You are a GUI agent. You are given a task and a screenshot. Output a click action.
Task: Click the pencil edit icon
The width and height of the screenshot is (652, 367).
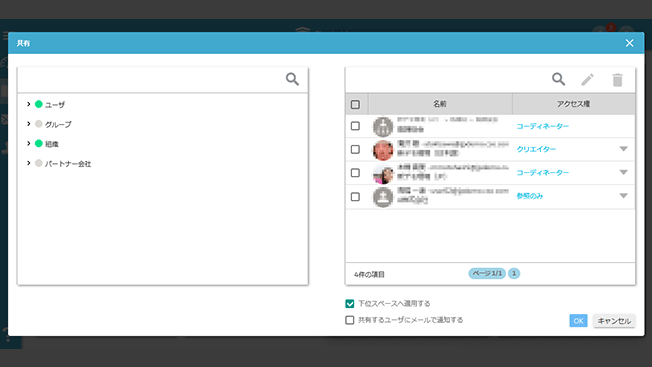(x=588, y=79)
